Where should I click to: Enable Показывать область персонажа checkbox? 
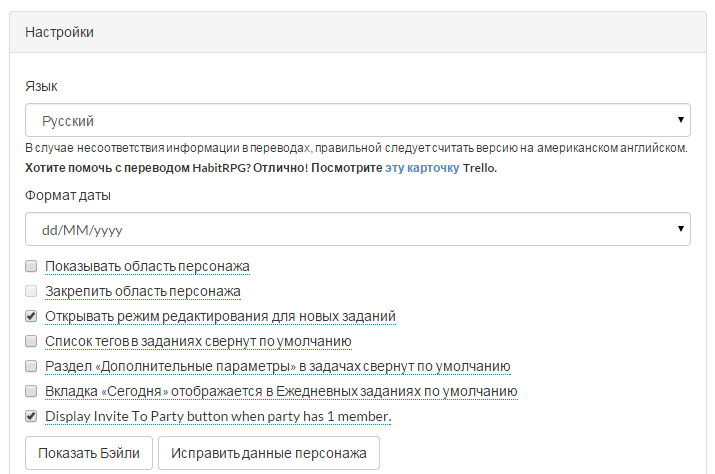pos(31,267)
